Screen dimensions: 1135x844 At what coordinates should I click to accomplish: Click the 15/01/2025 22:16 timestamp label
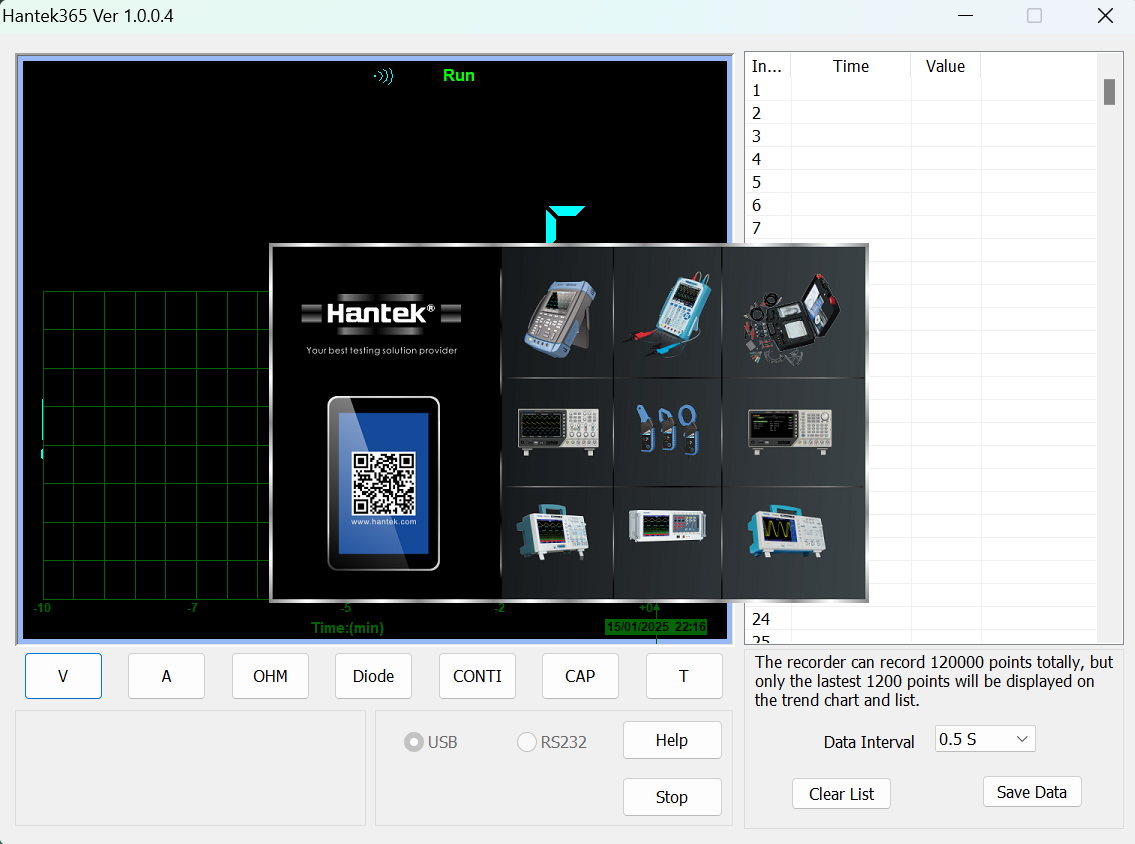656,627
